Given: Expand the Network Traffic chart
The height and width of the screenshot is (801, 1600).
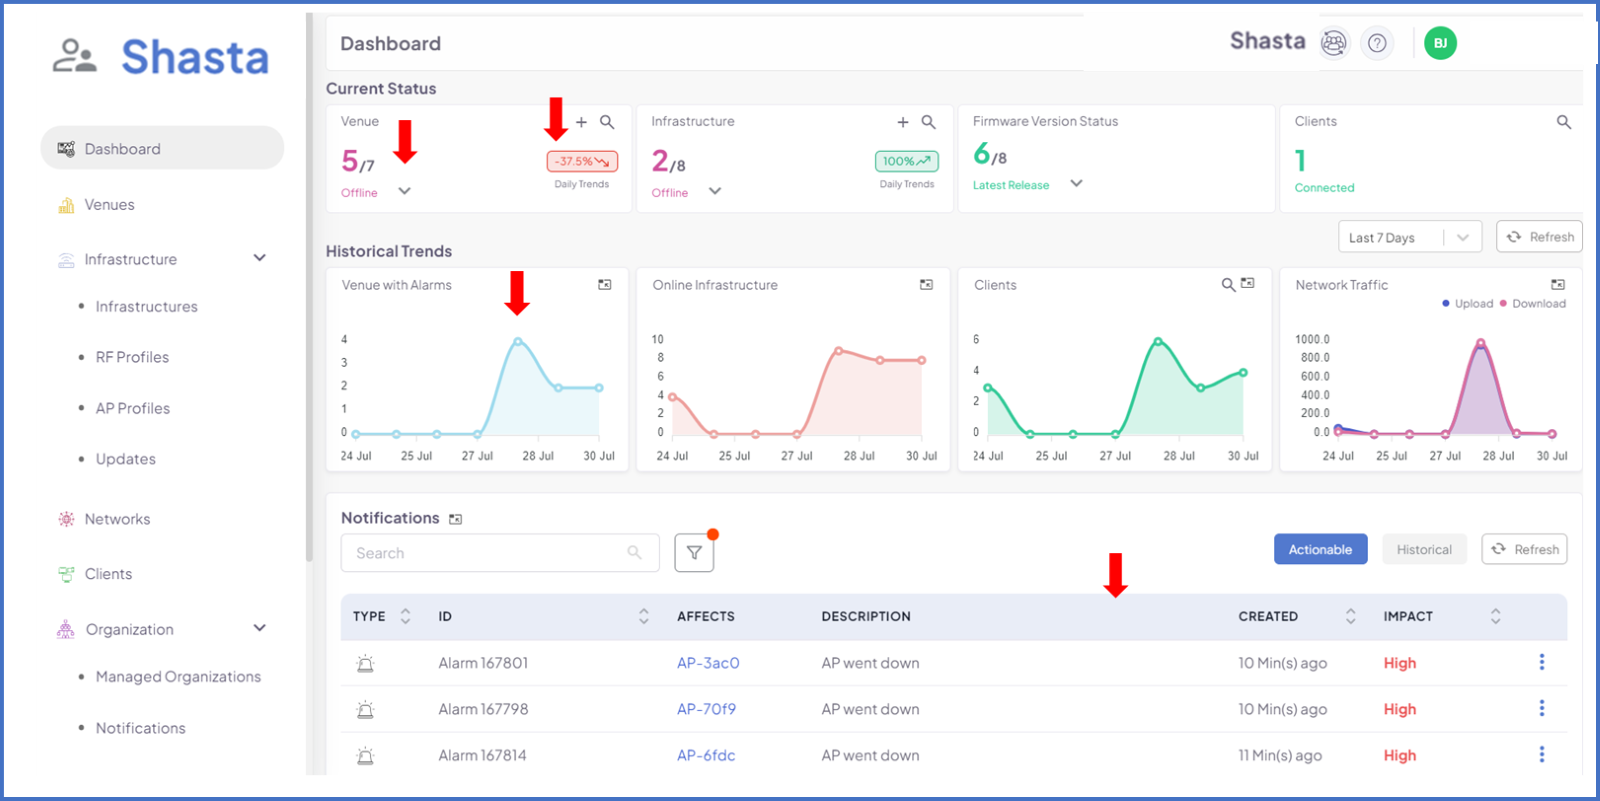Looking at the screenshot, I should 1558,285.
